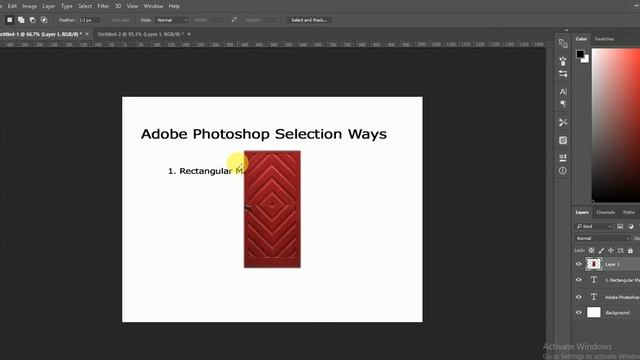The image size is (640, 360).
Task: Select the layer named Layer 1
Action: click(x=613, y=264)
